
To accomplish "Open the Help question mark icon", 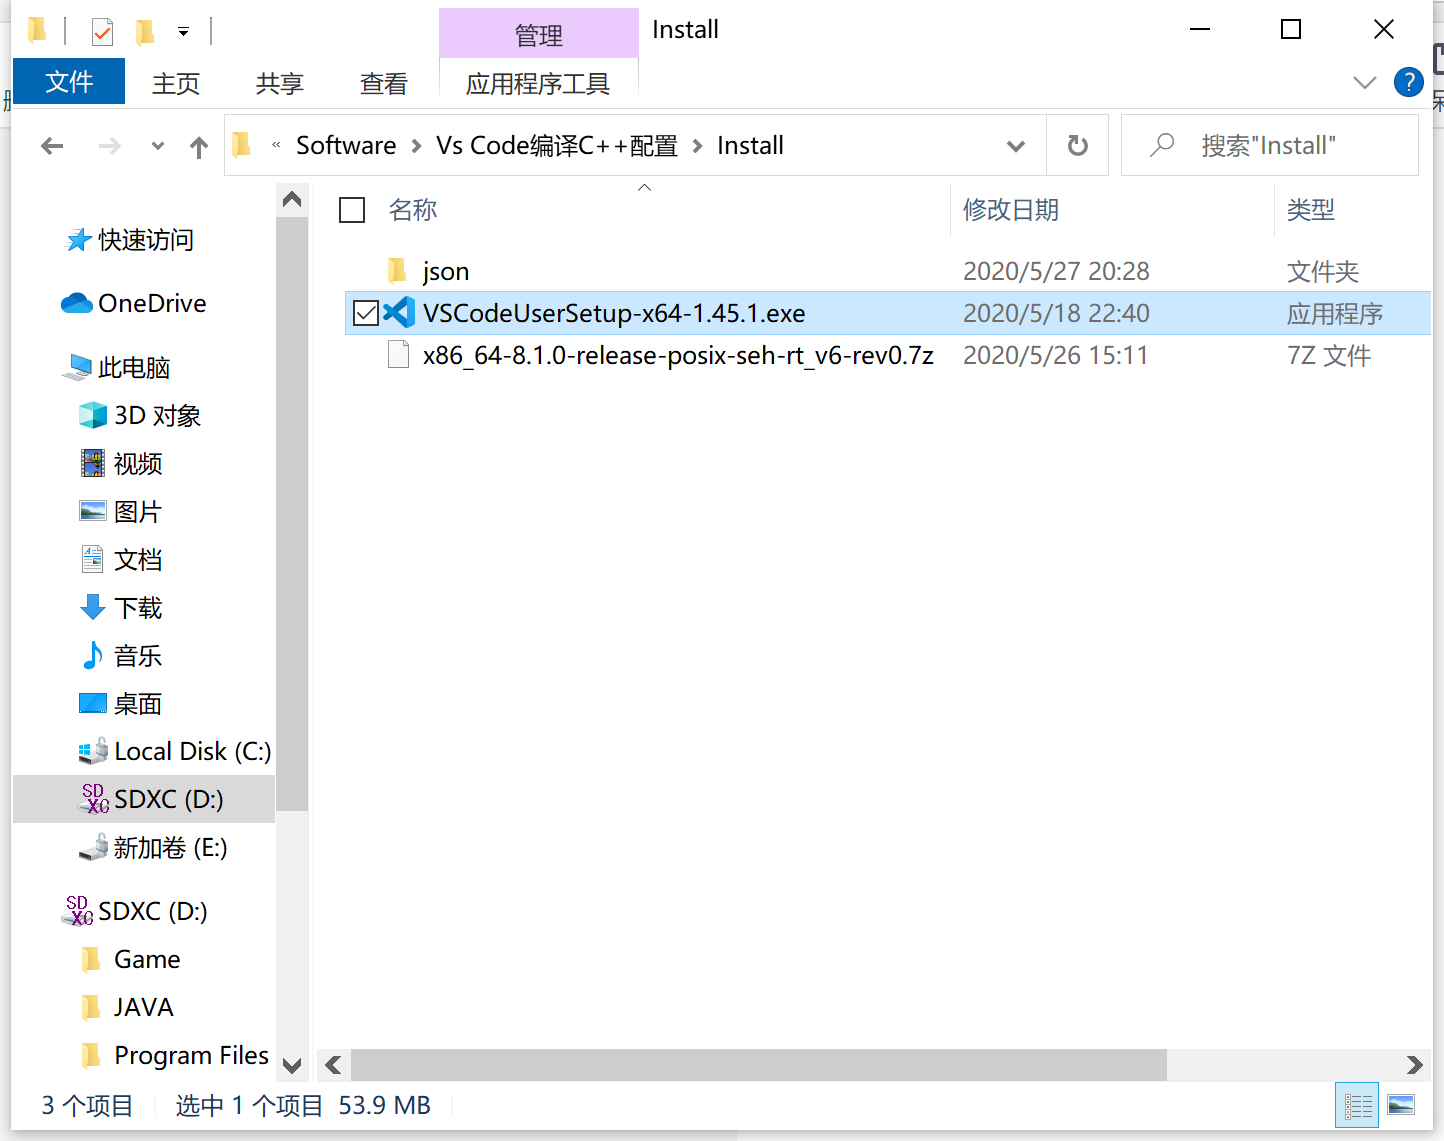I will pos(1408,82).
